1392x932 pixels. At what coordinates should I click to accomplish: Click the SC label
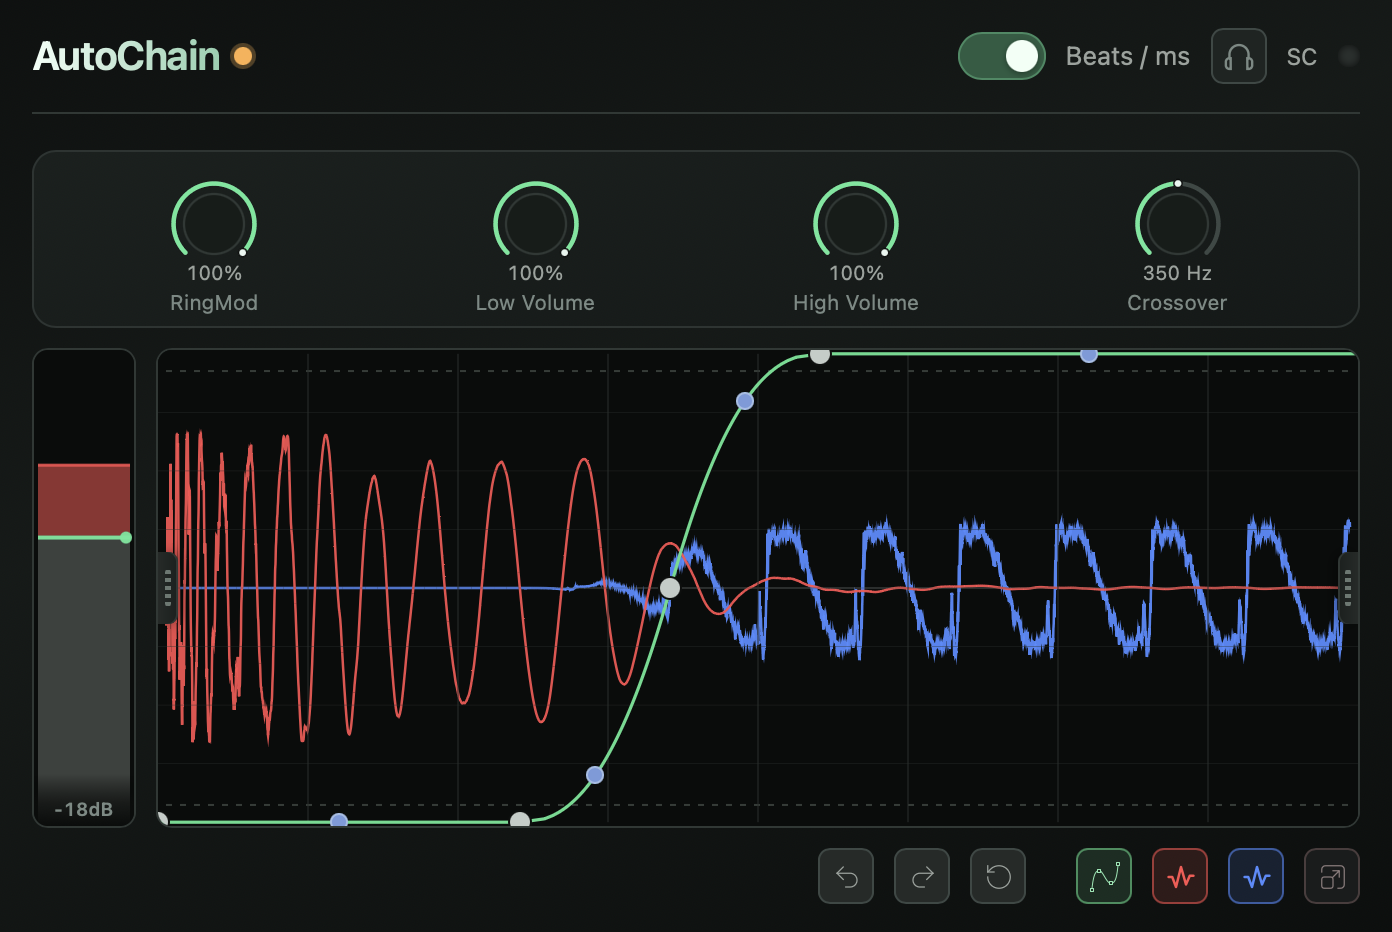point(1301,57)
